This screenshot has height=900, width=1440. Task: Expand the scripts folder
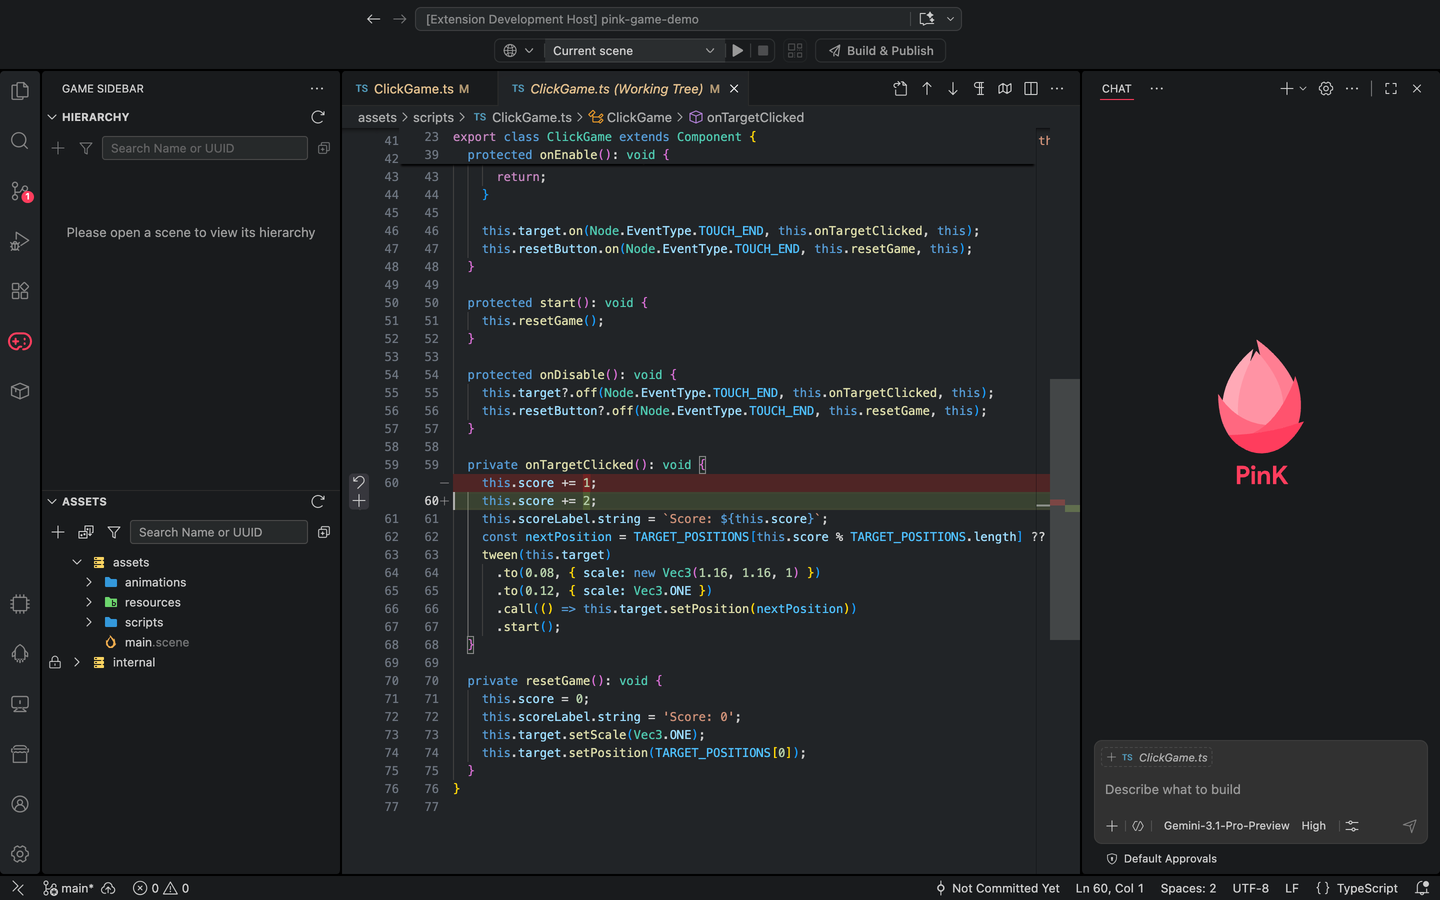(89, 622)
